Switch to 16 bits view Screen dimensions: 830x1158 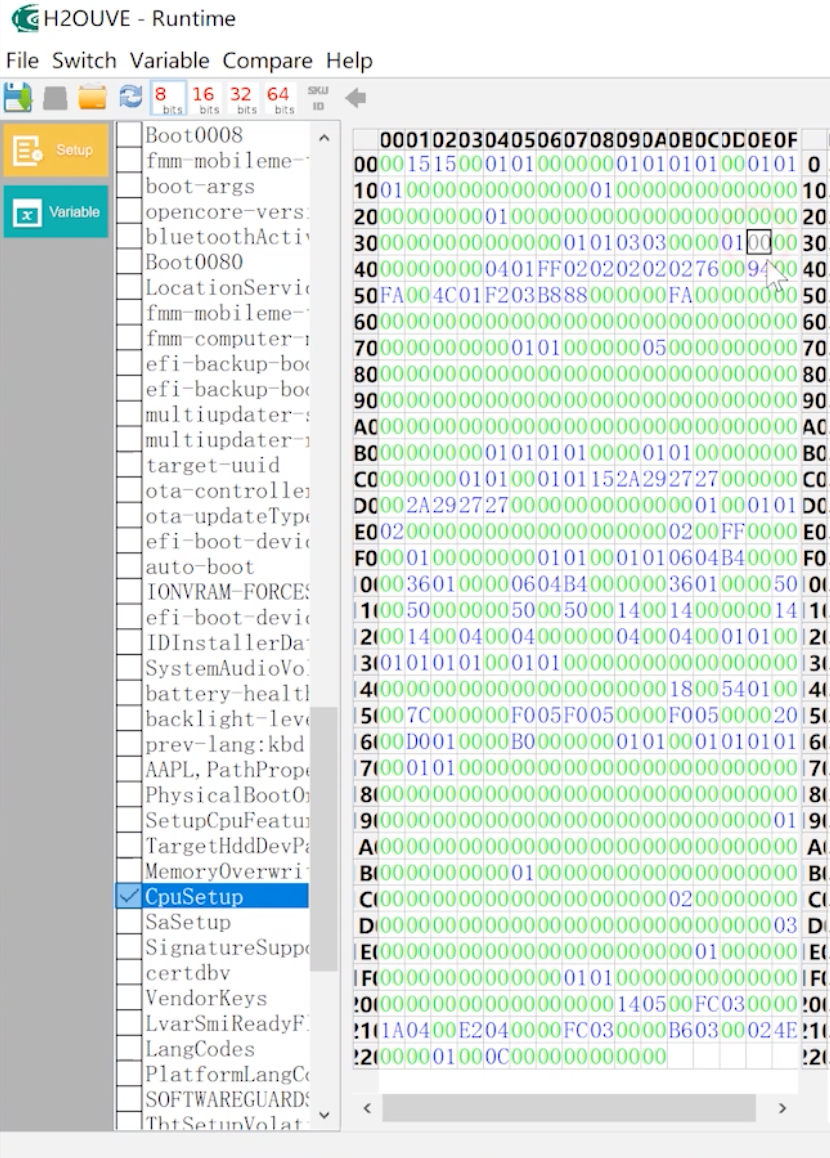point(204,98)
